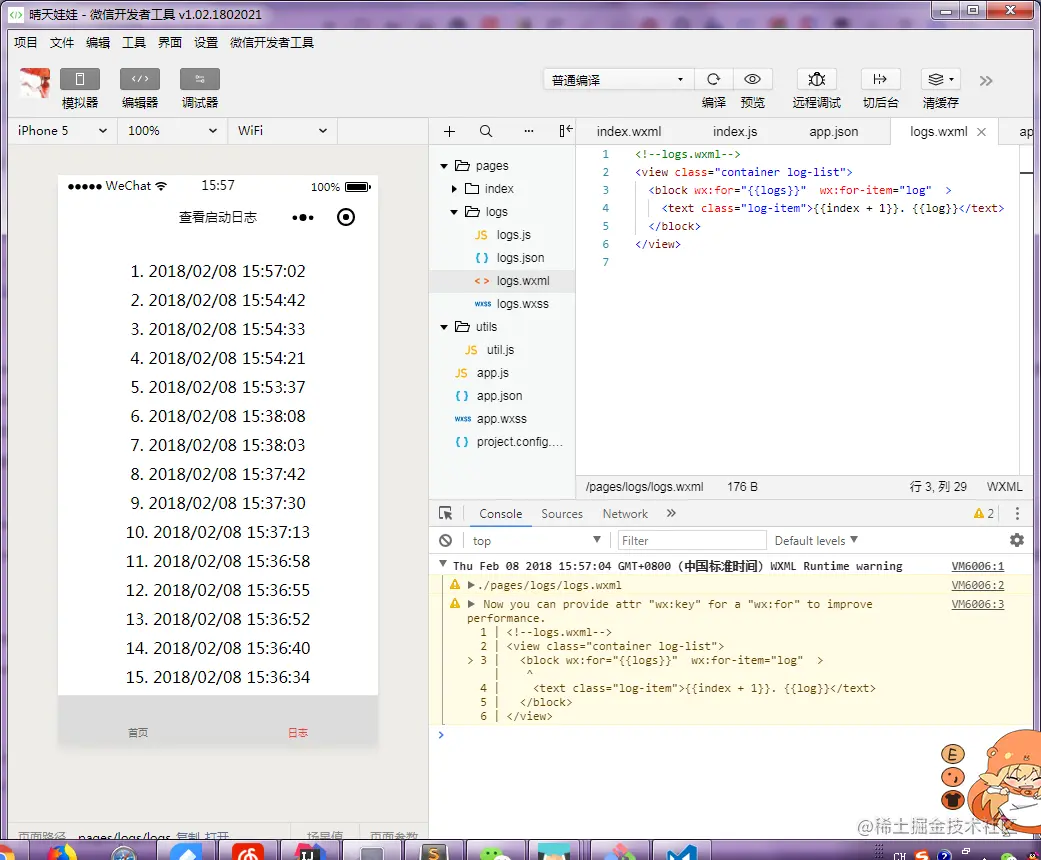Image resolution: width=1041 pixels, height=860 pixels.
Task: Open the top context dropdown
Action: tap(536, 541)
